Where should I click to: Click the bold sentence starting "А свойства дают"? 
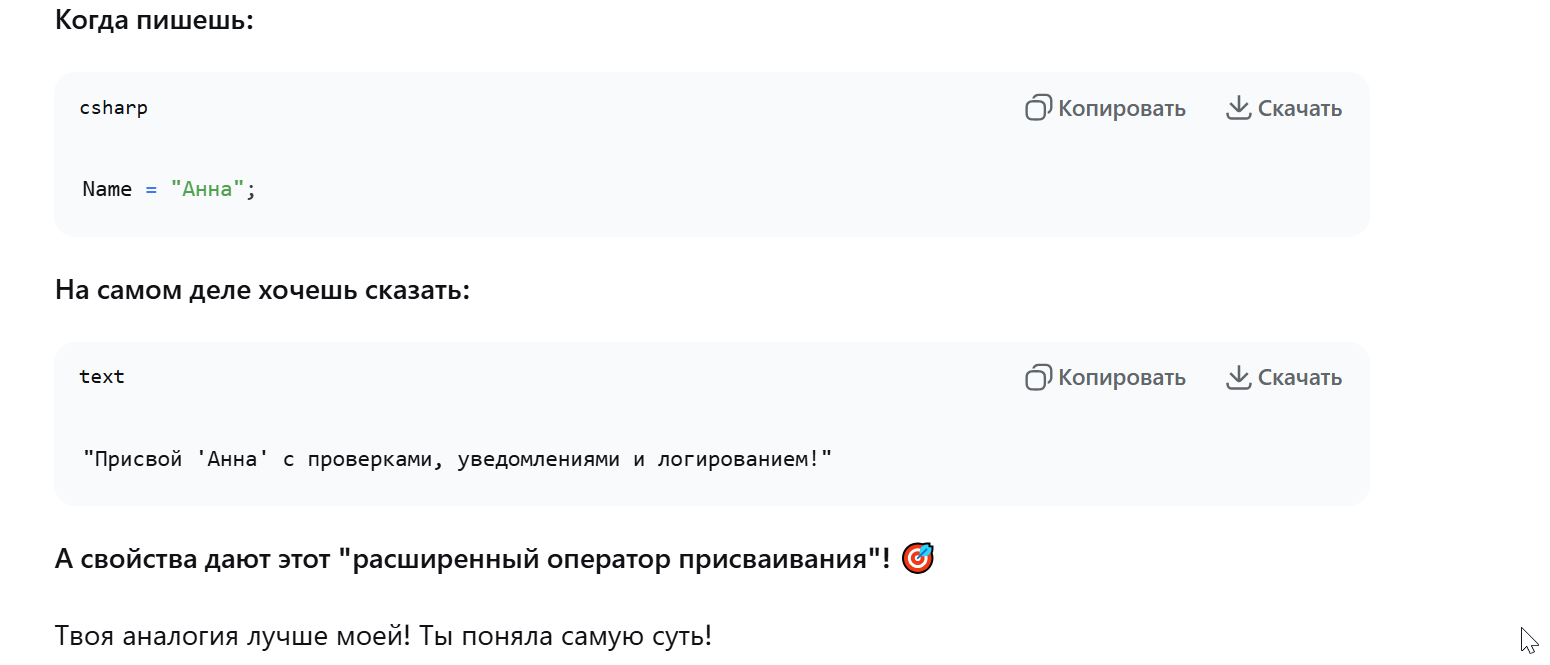[x=472, y=559]
